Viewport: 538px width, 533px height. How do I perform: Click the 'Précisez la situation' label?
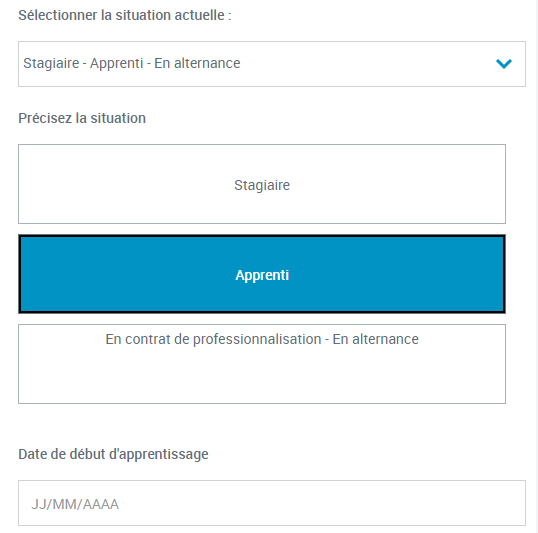click(x=82, y=118)
